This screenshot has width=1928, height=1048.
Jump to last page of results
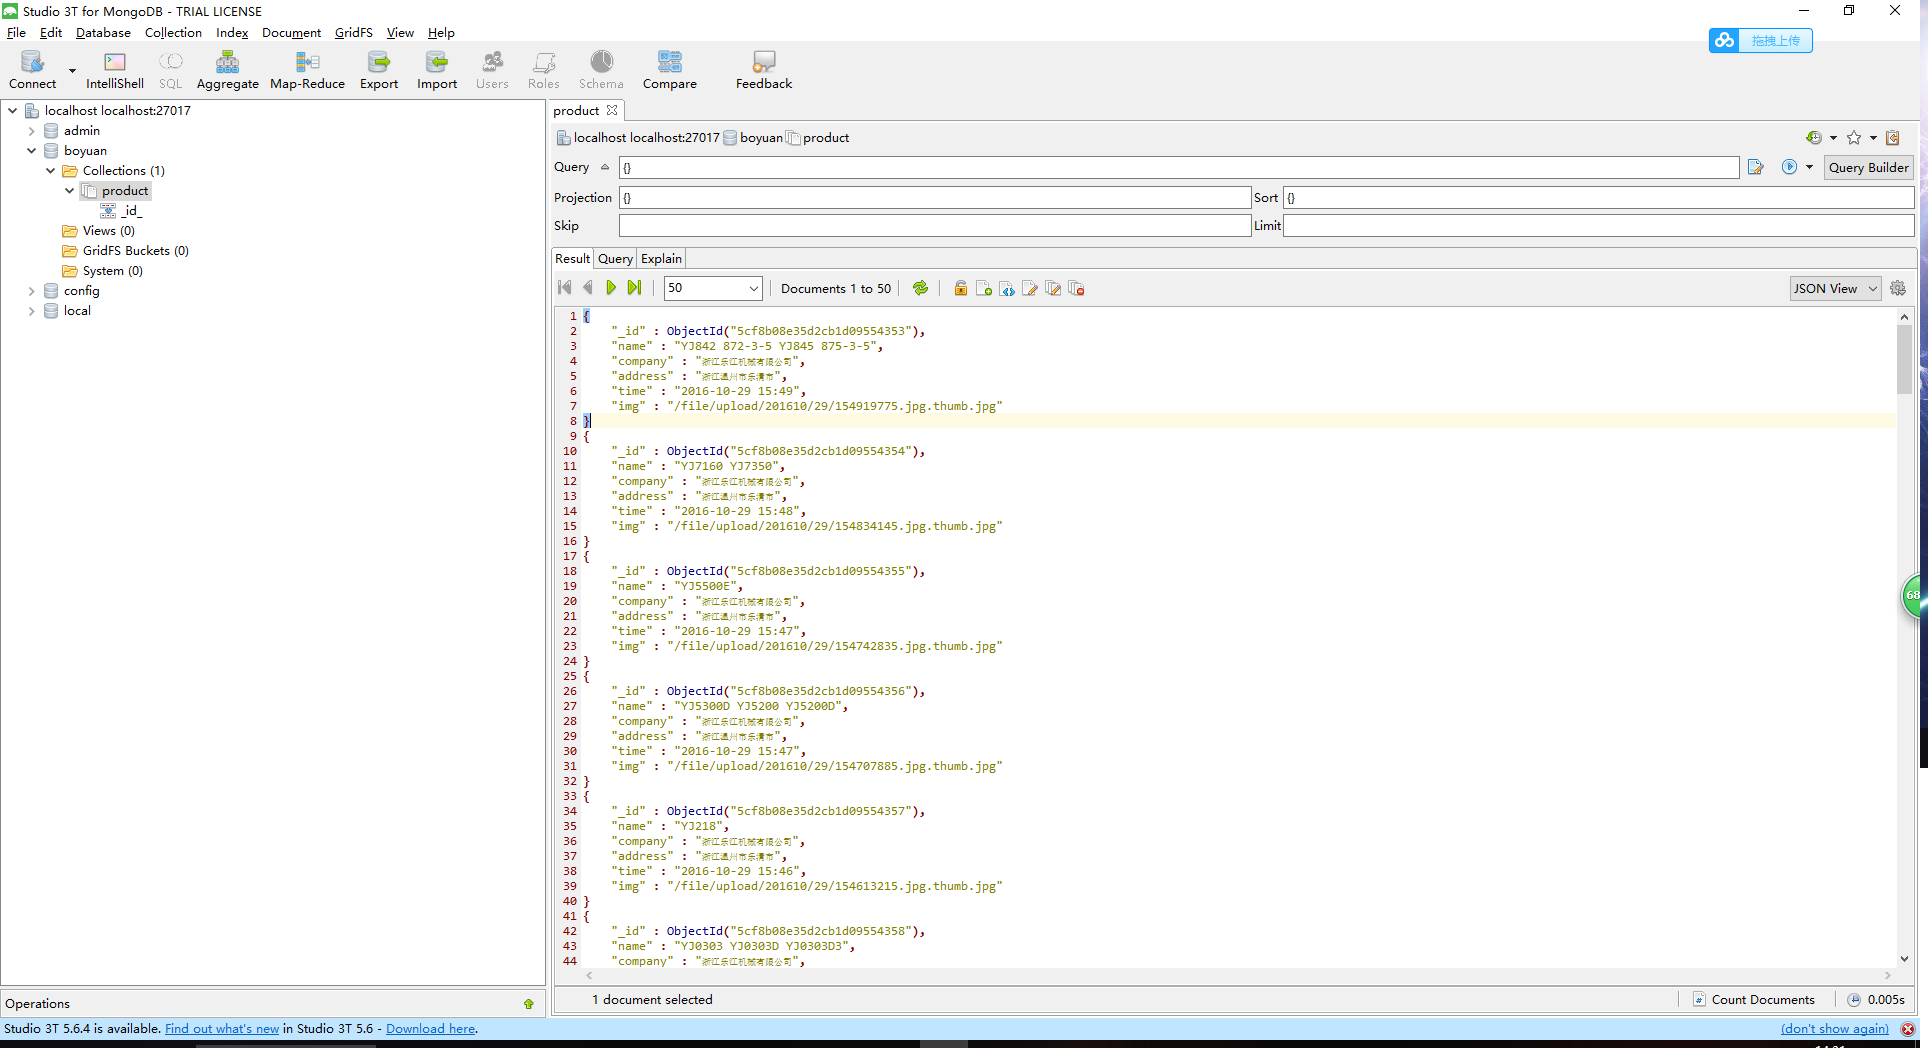[x=634, y=288]
